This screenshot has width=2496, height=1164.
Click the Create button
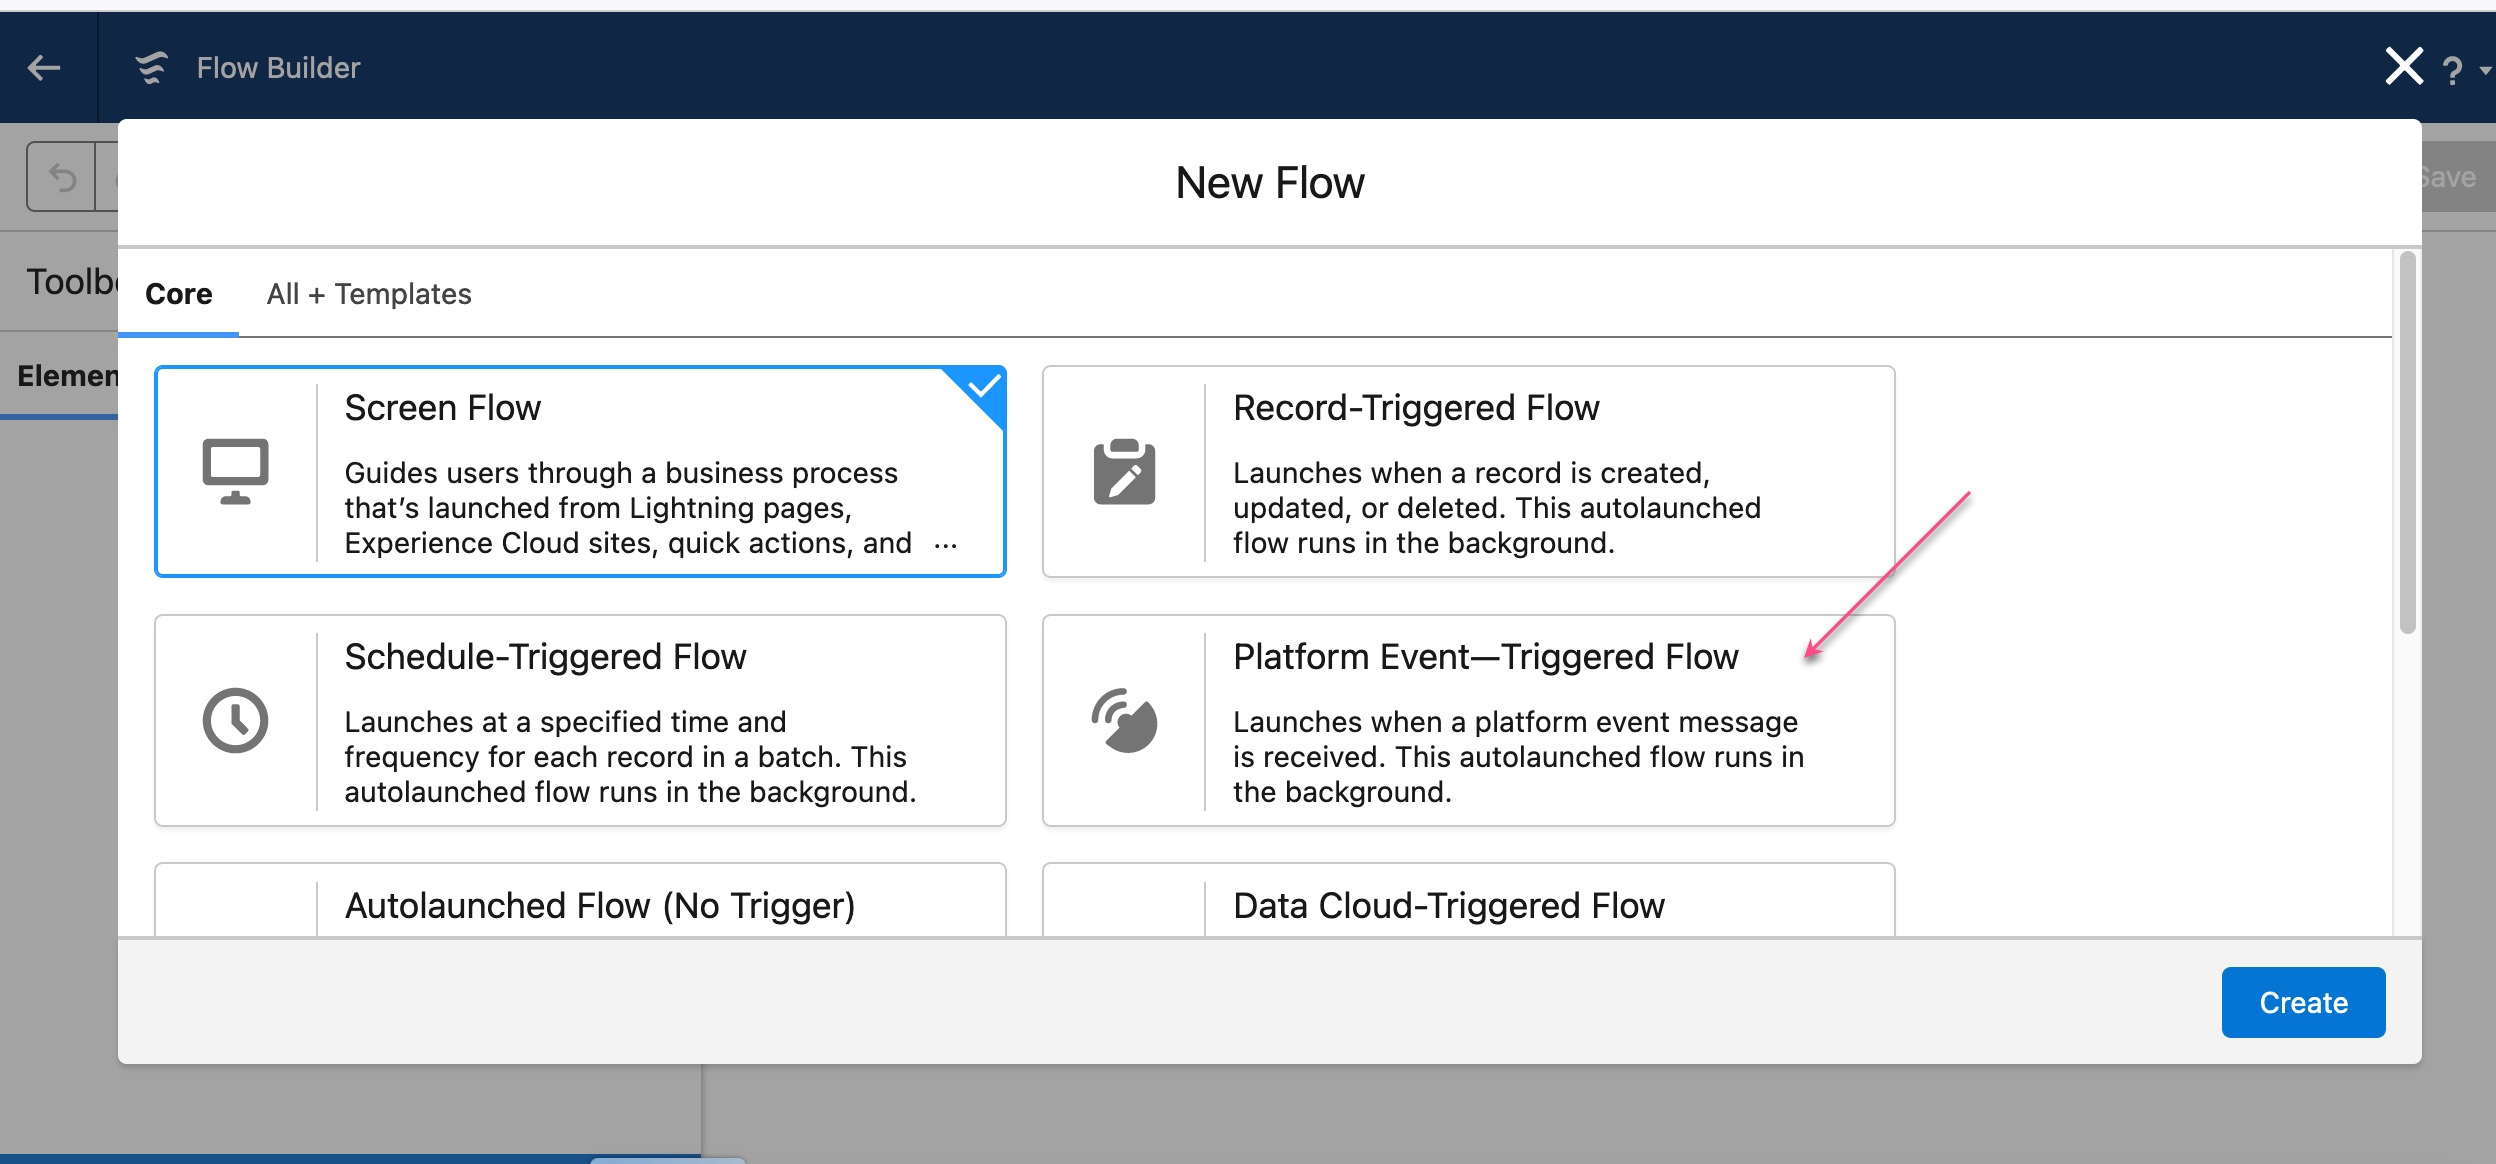[2303, 1002]
